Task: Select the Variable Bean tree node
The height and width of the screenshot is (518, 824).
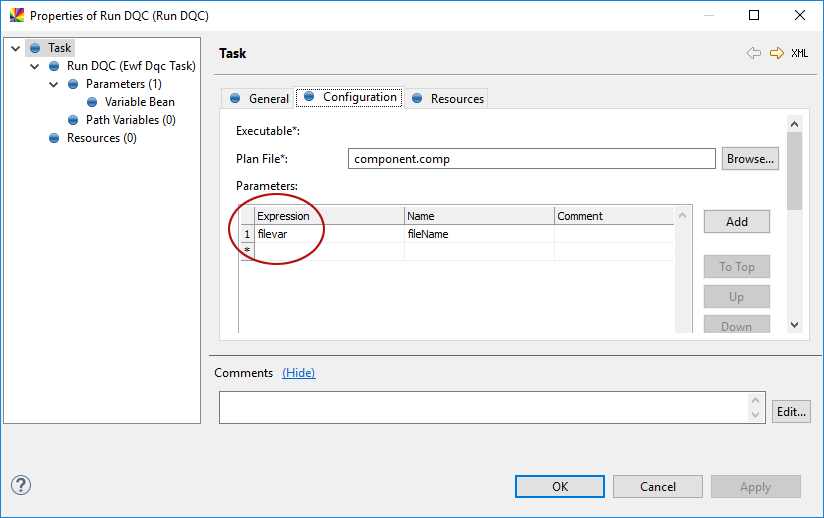Action: [x=139, y=102]
